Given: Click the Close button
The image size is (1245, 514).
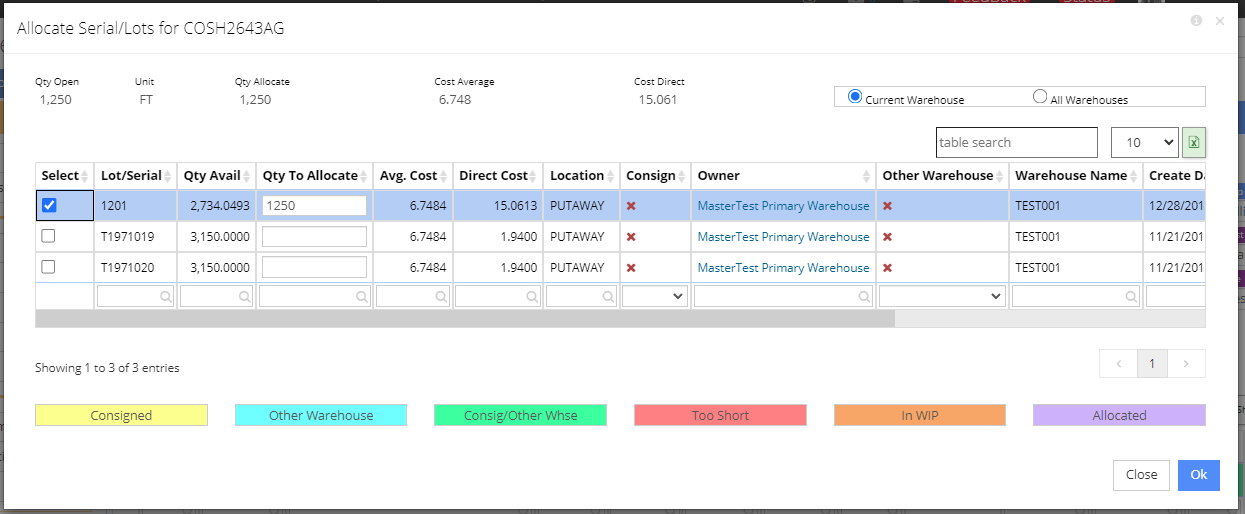Looking at the screenshot, I should tap(1141, 475).
